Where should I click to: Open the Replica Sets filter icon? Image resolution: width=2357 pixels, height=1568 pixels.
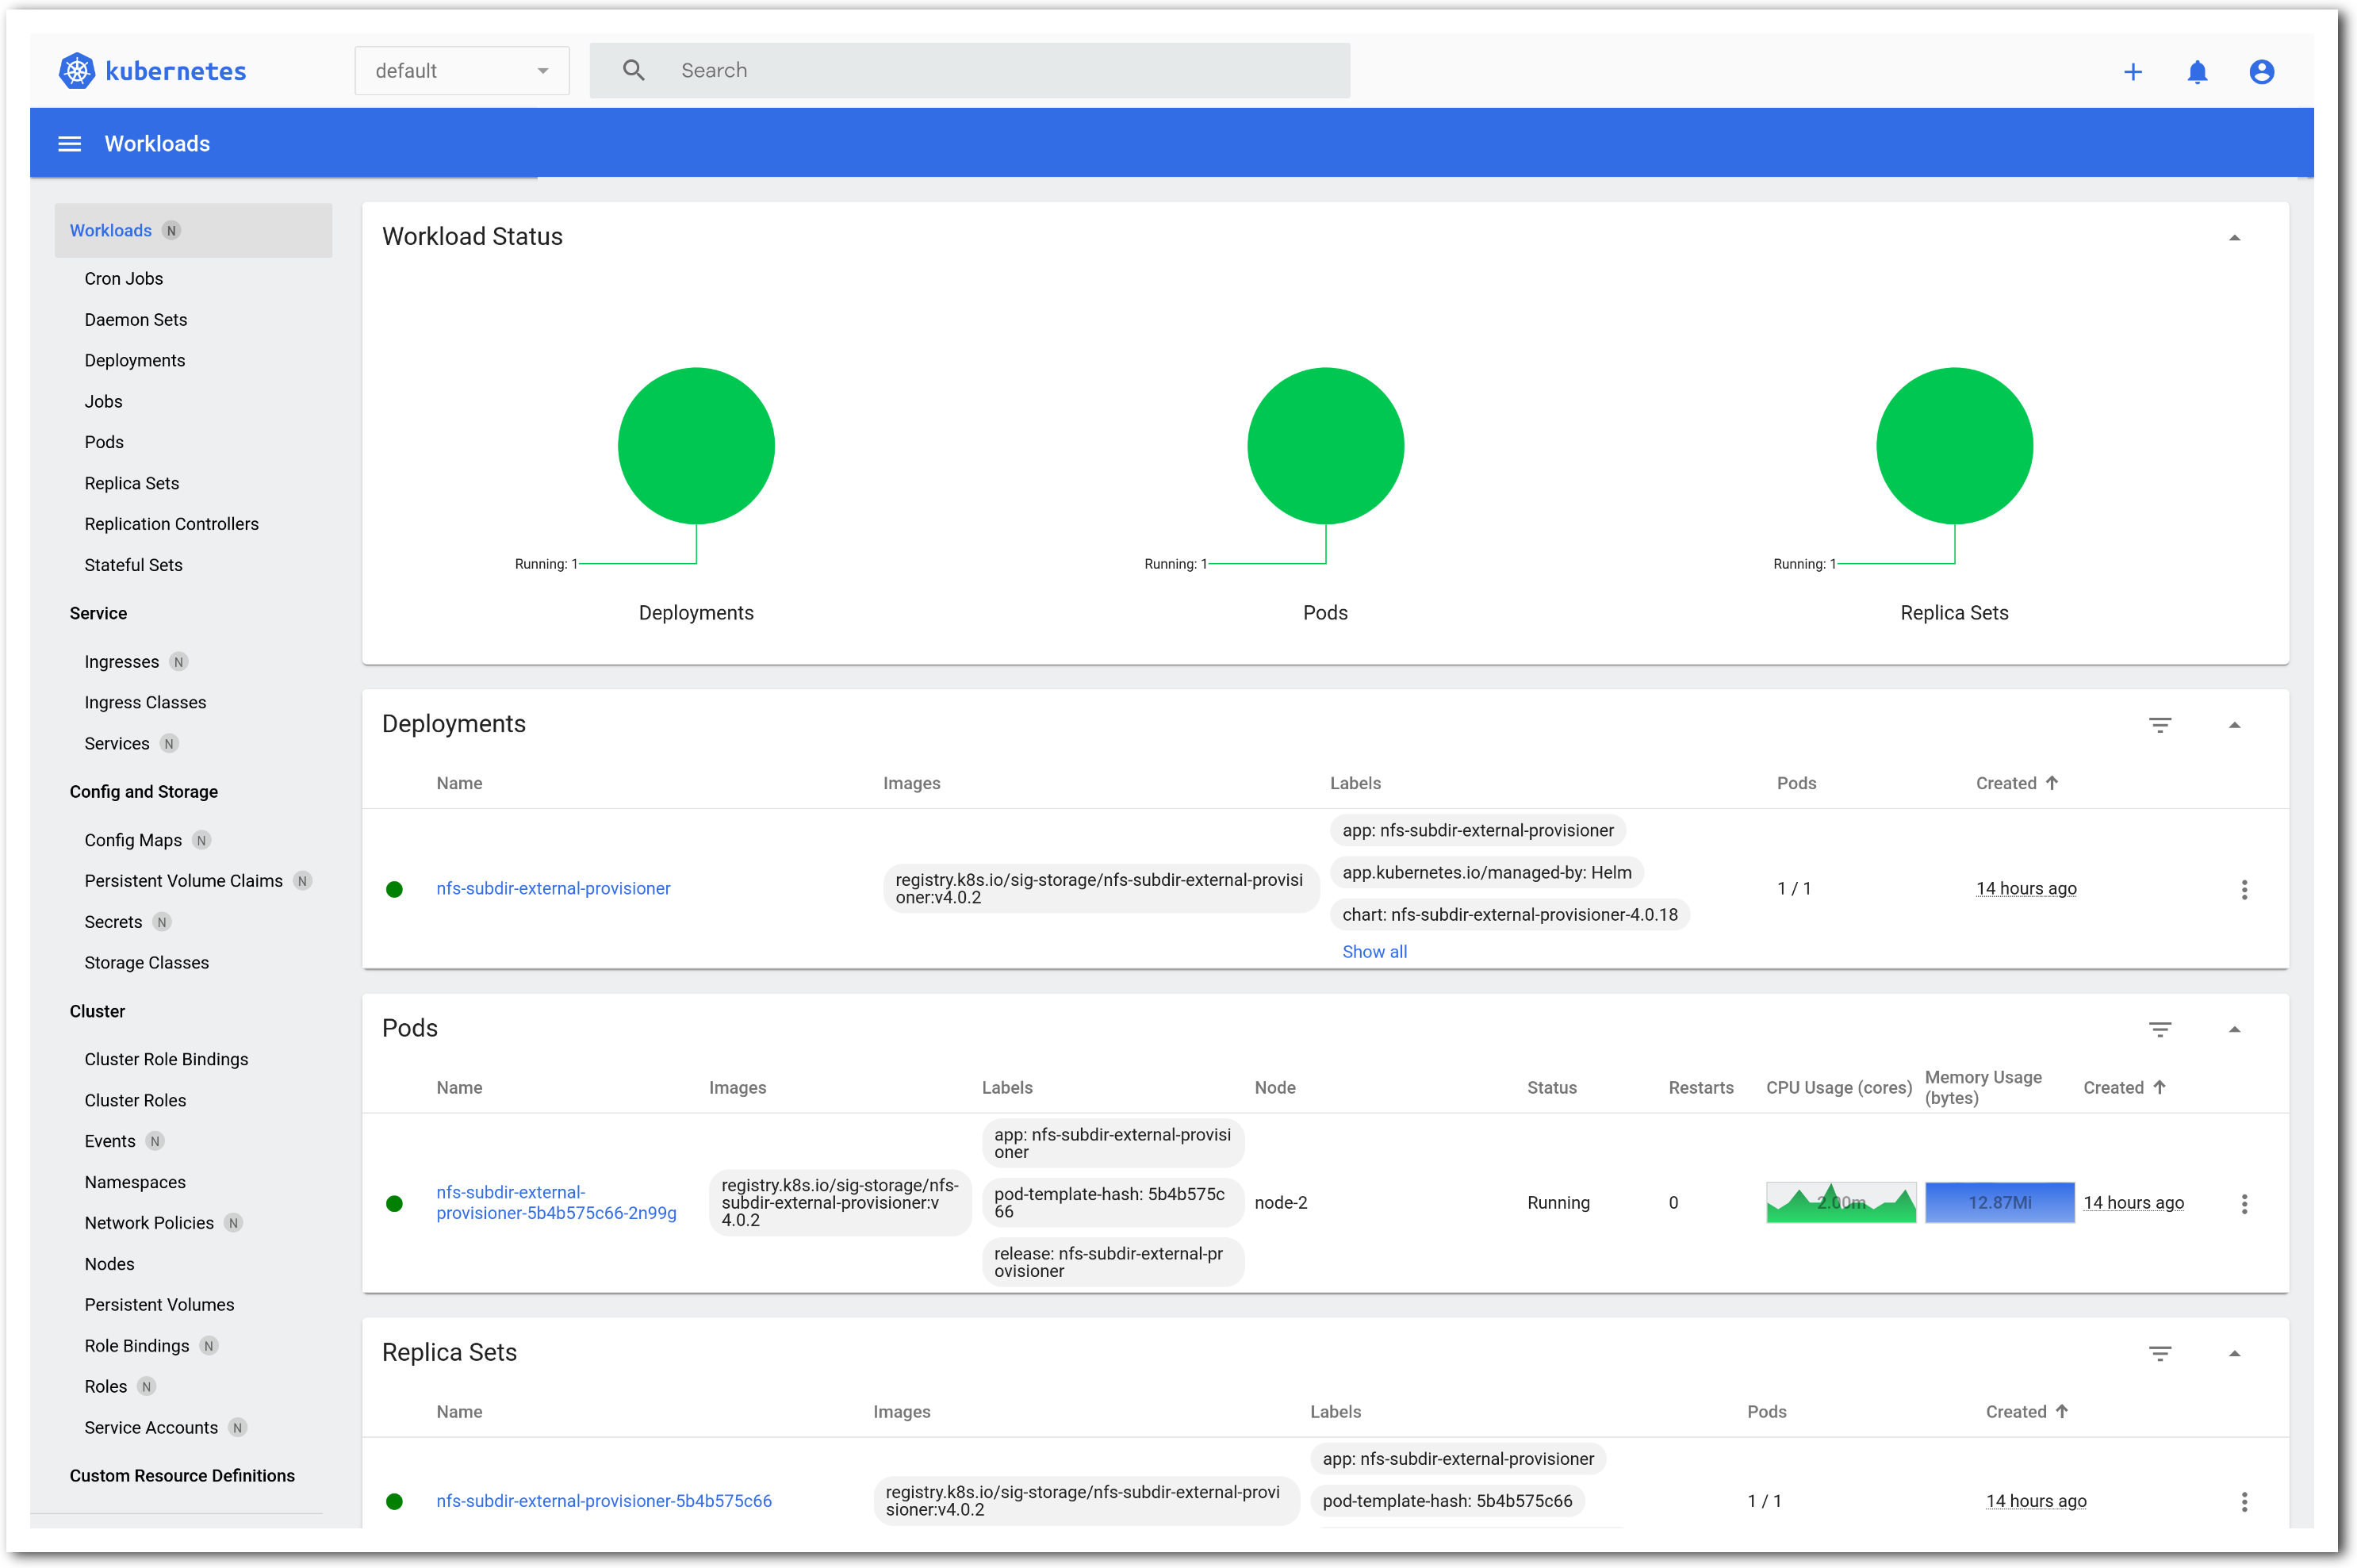click(x=2159, y=1353)
